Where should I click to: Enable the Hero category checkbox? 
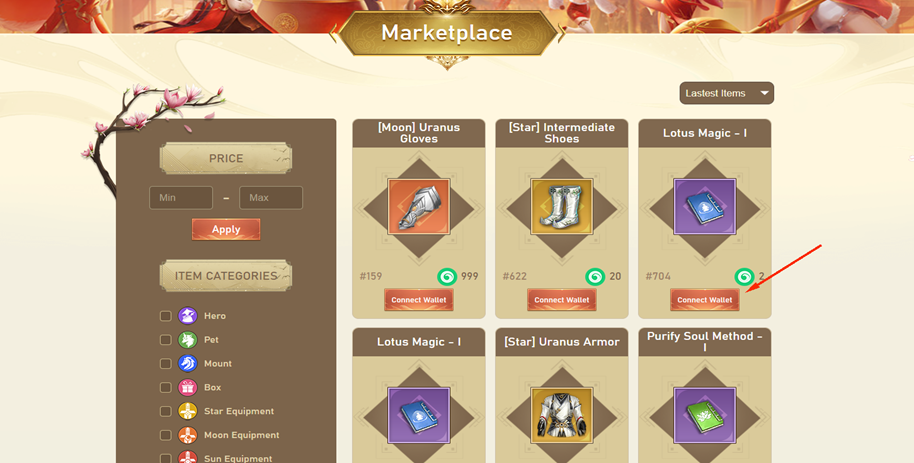pyautogui.click(x=166, y=315)
